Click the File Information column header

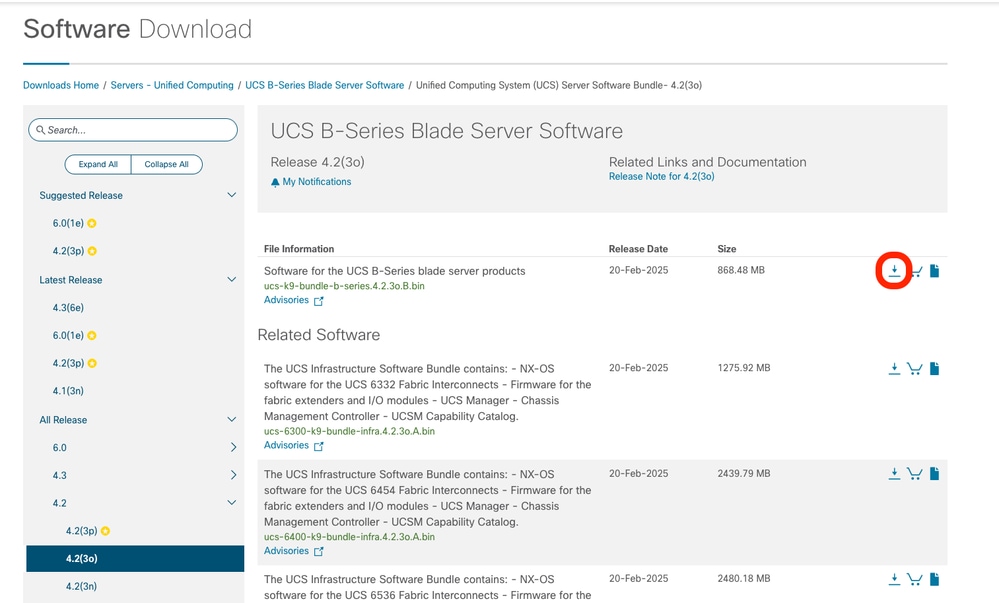[299, 249]
